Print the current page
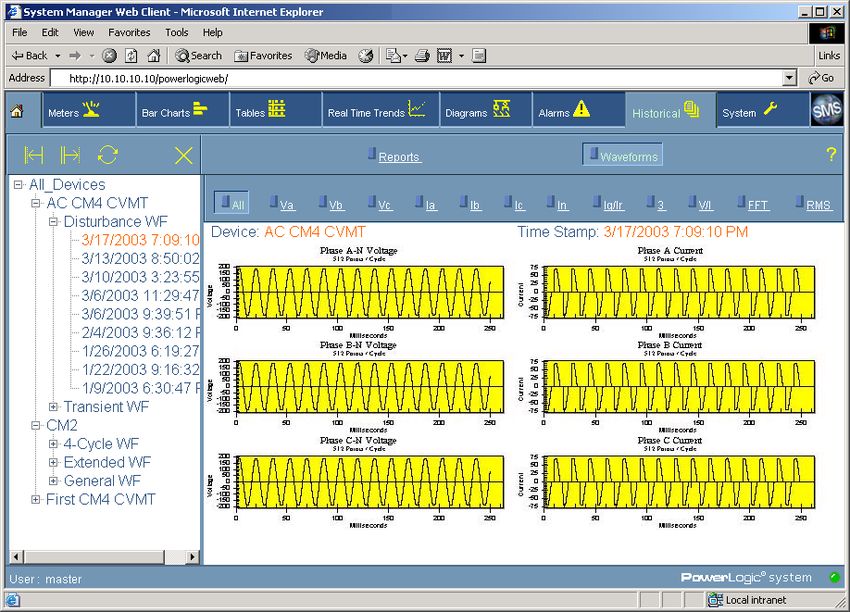 click(422, 55)
